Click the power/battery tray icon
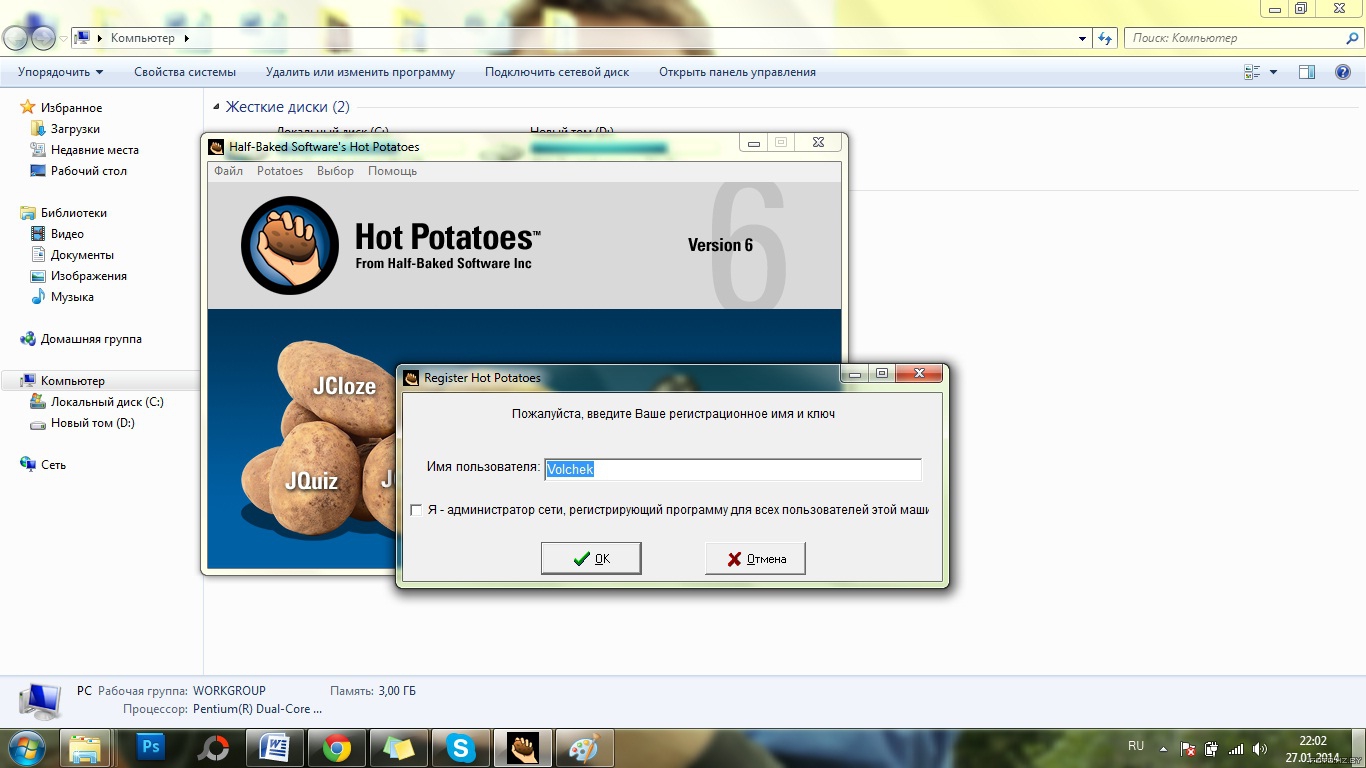 (x=1212, y=748)
